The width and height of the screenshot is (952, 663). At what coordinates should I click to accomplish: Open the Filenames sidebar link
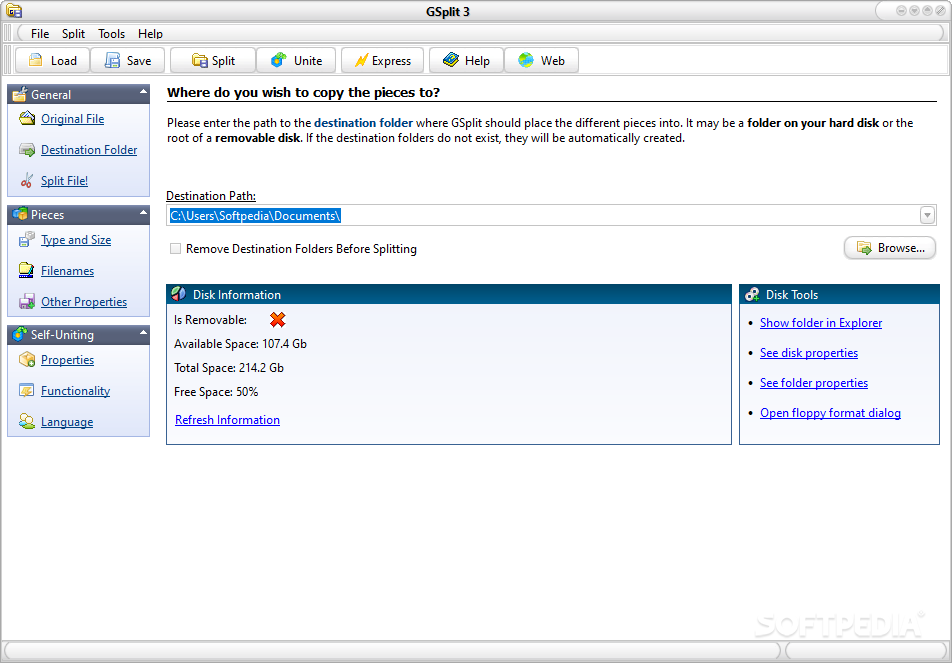67,271
